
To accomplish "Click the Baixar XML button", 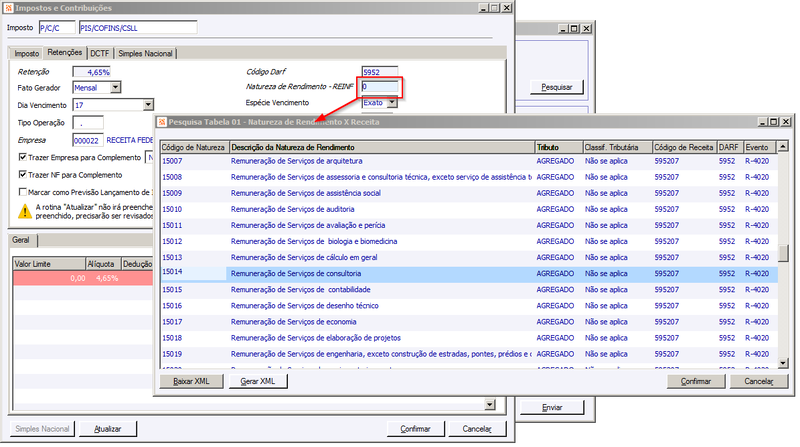I will coord(191,381).
